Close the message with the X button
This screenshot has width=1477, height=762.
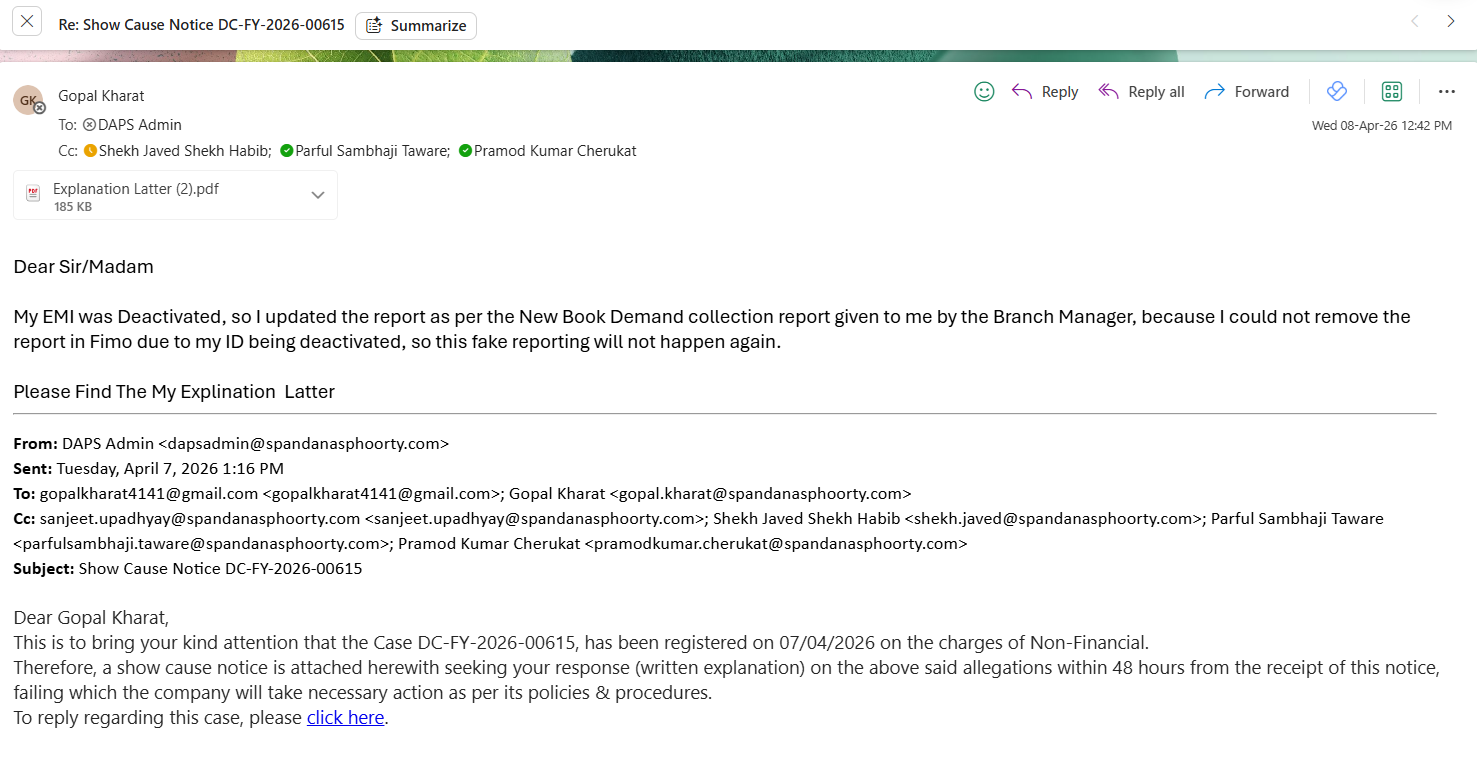coord(27,21)
